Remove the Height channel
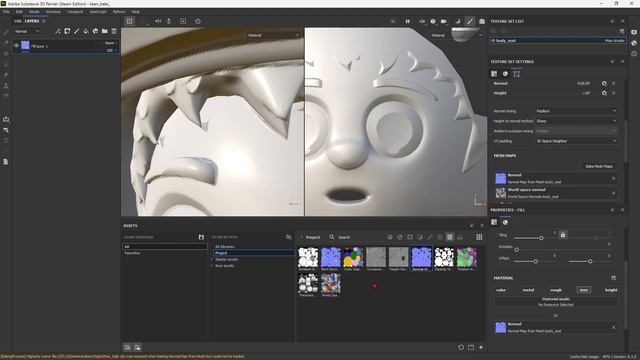 tap(613, 93)
